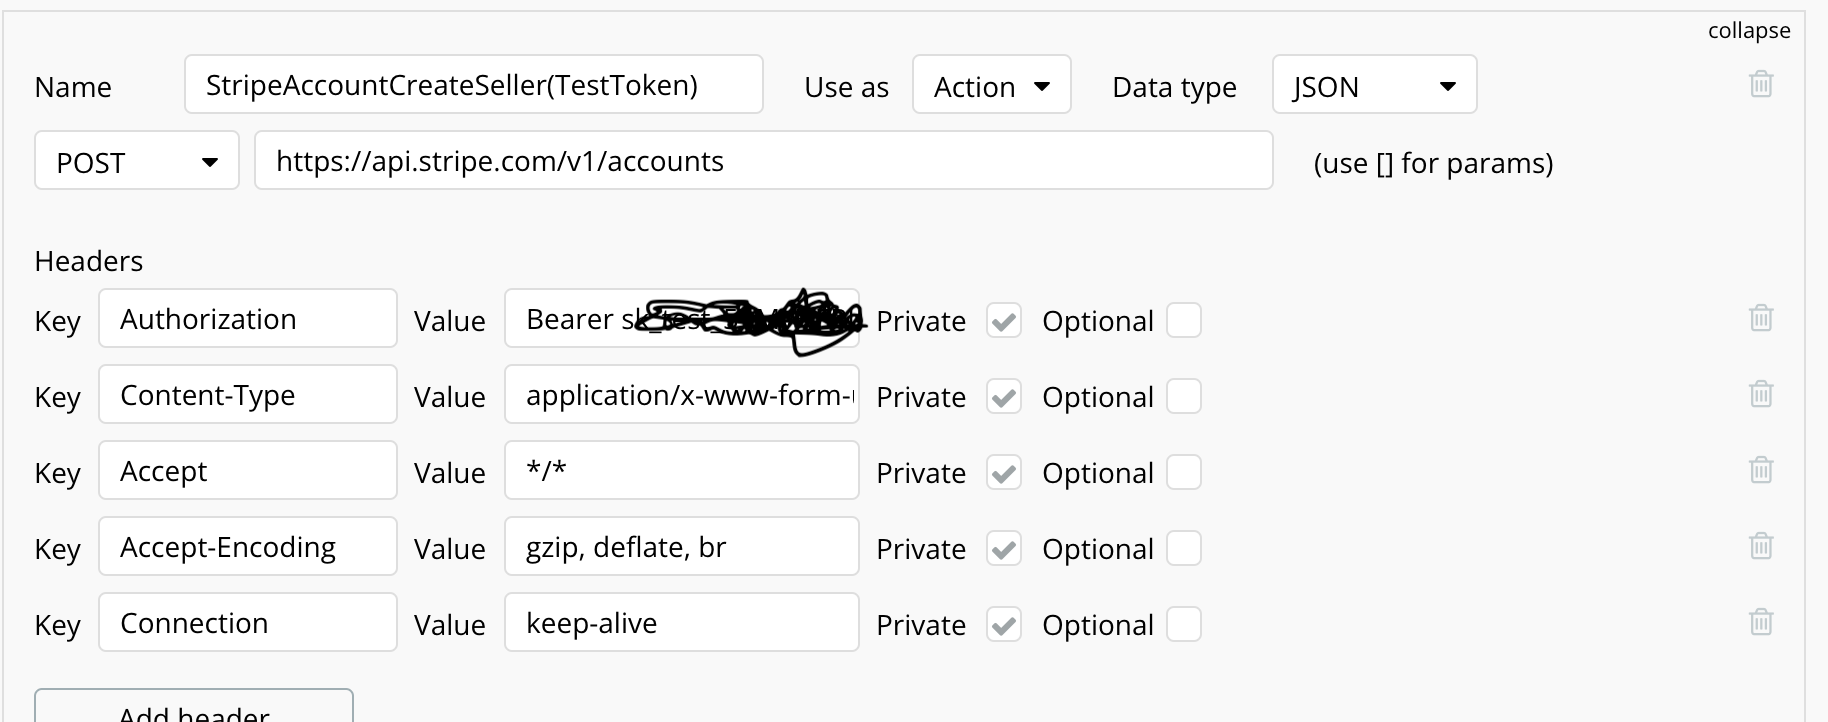
Task: Toggle Private checkbox for Authorization header
Action: pos(1004,321)
